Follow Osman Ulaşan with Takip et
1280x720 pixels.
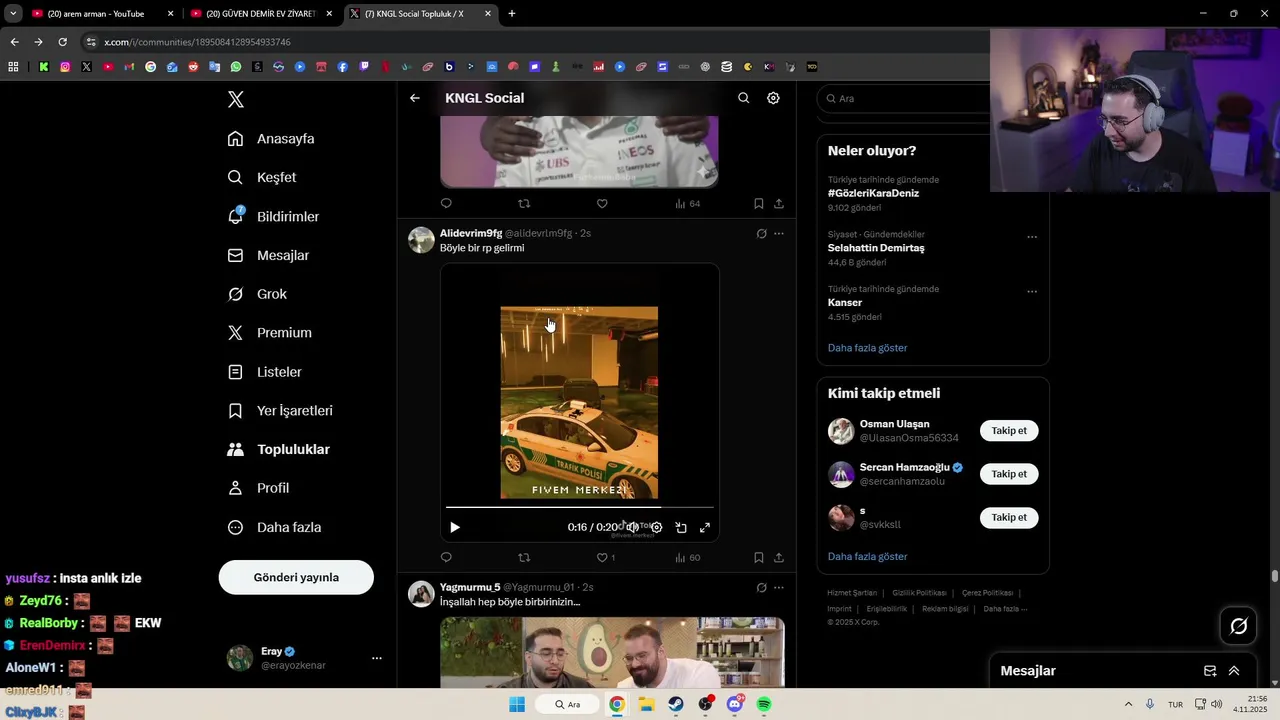pos(1009,431)
